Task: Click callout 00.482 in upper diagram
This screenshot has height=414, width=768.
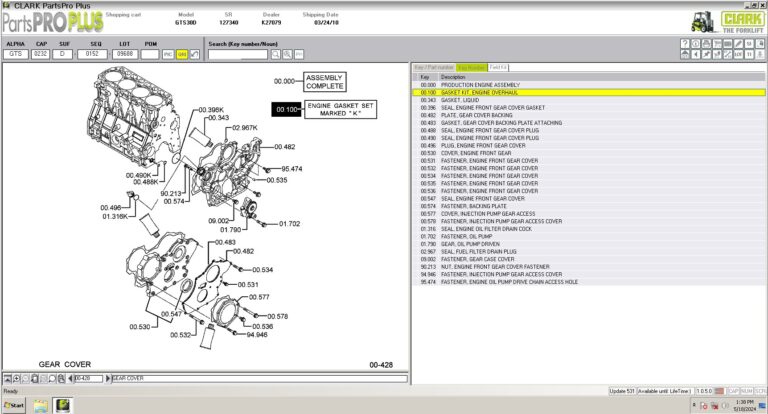Action: 285,146
